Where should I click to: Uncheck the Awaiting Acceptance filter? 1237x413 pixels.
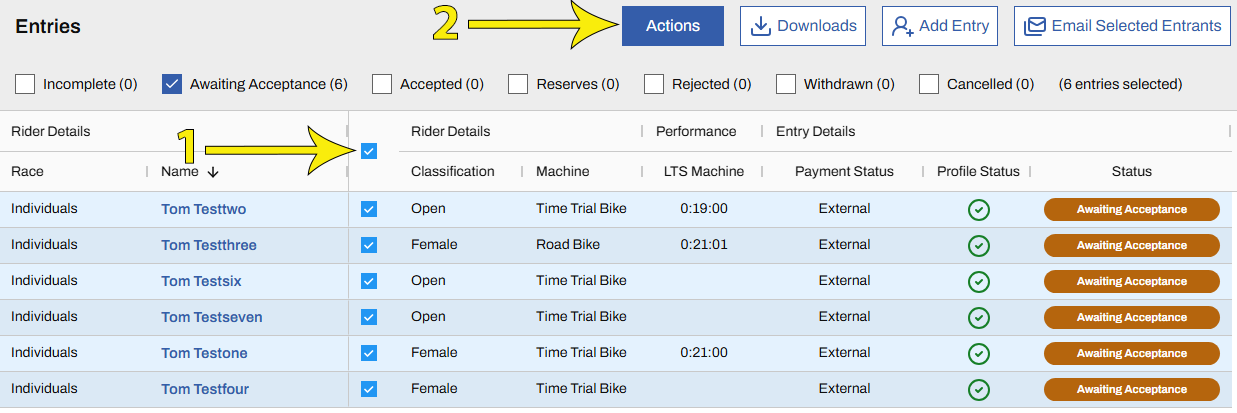[171, 84]
